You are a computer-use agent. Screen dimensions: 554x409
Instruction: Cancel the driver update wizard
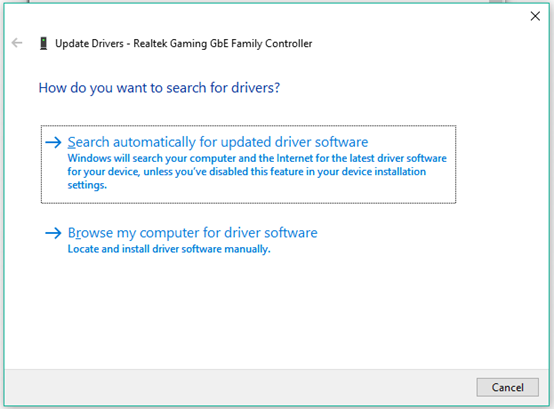pyautogui.click(x=507, y=387)
